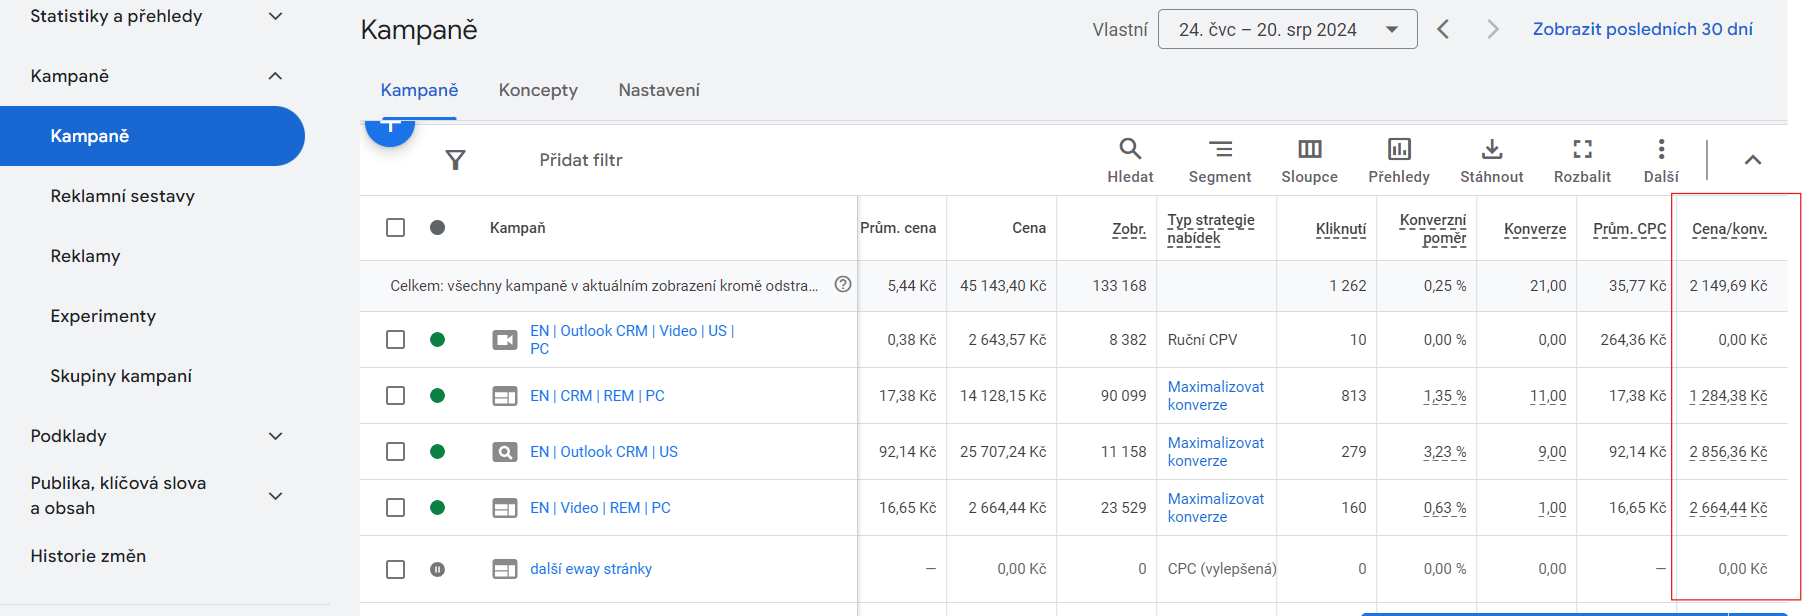Click help icon in Celkem total row

tap(843, 284)
